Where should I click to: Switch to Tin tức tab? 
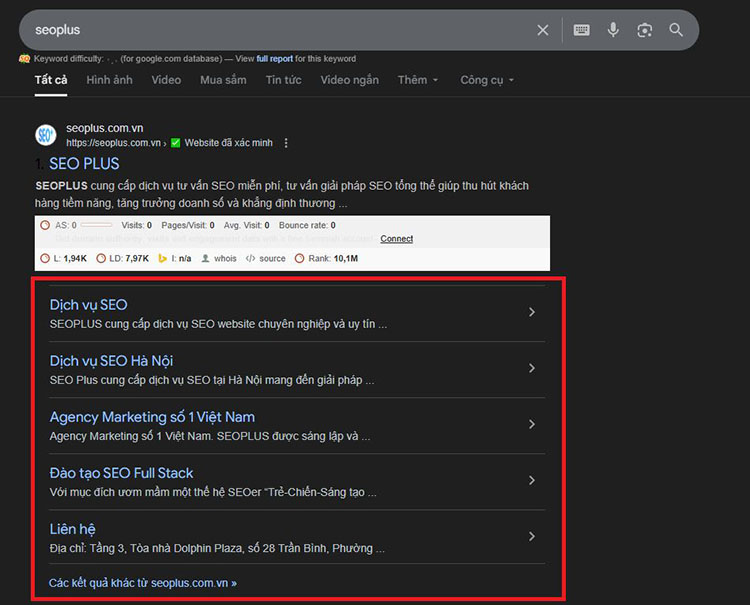[284, 80]
